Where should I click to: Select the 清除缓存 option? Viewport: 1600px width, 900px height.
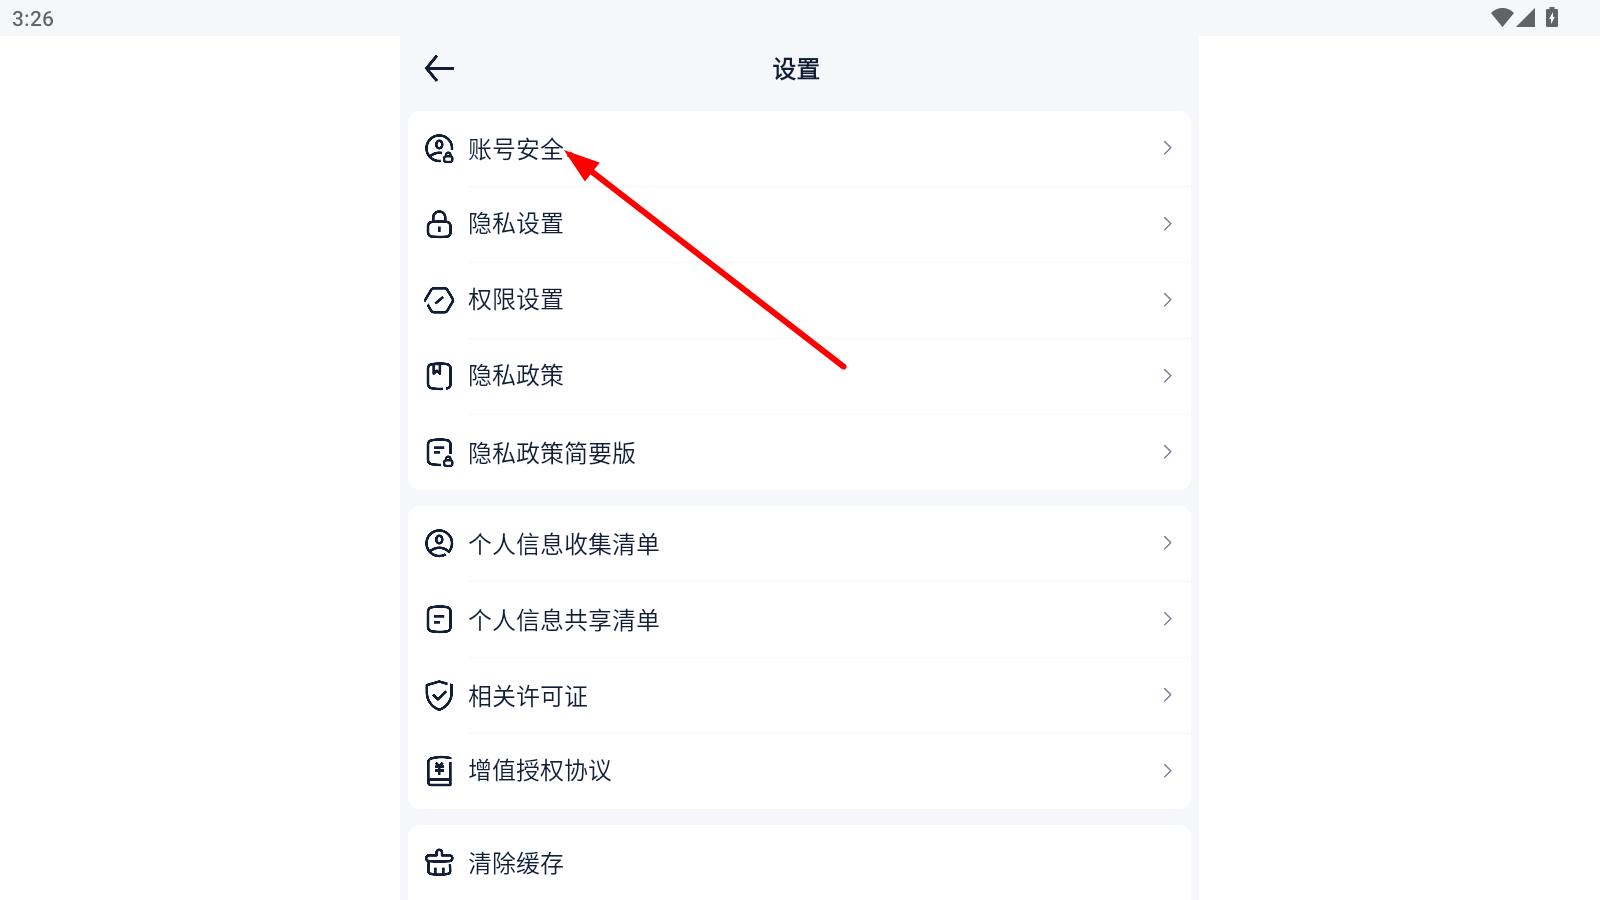click(516, 863)
